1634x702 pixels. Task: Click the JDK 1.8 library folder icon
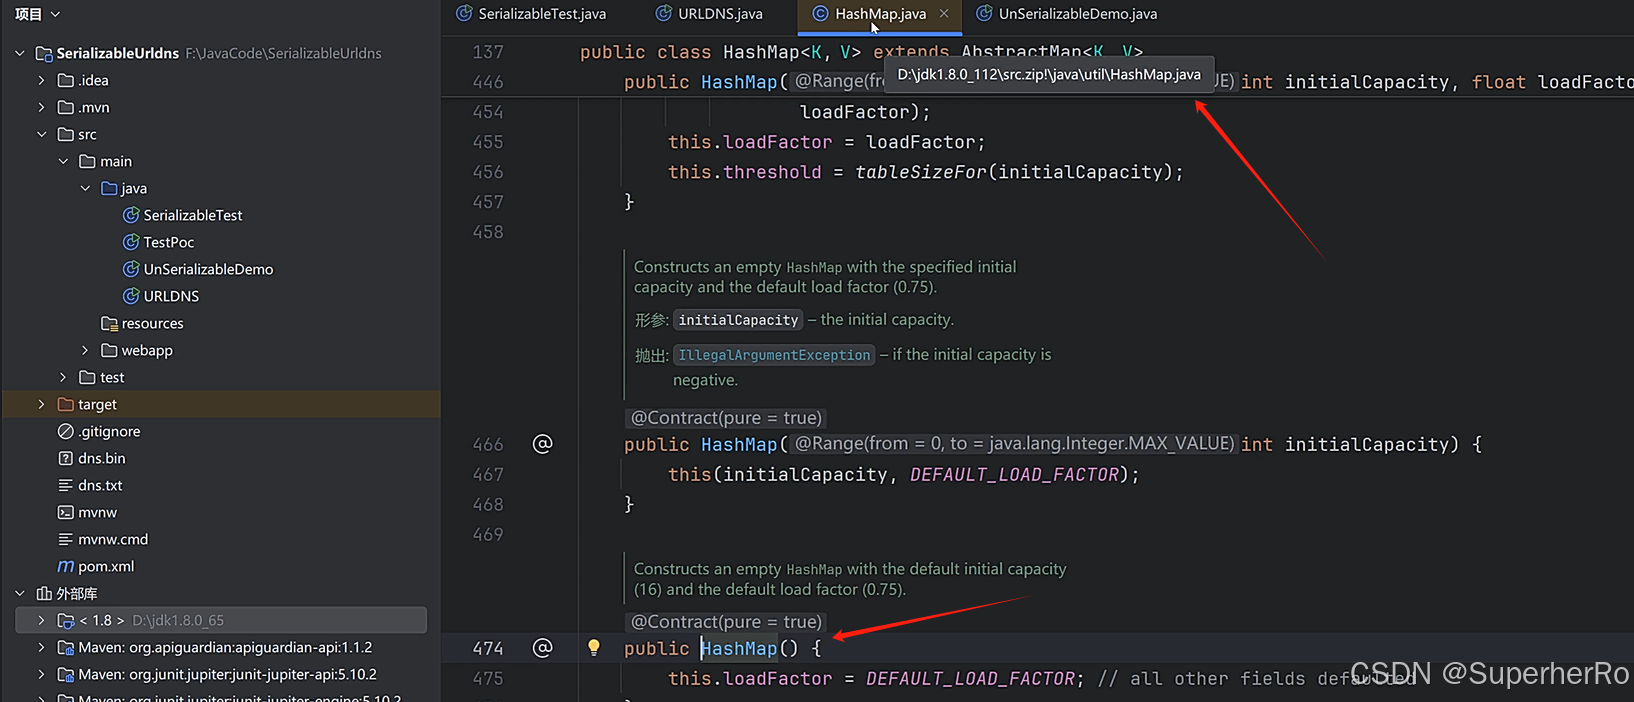[x=66, y=620]
